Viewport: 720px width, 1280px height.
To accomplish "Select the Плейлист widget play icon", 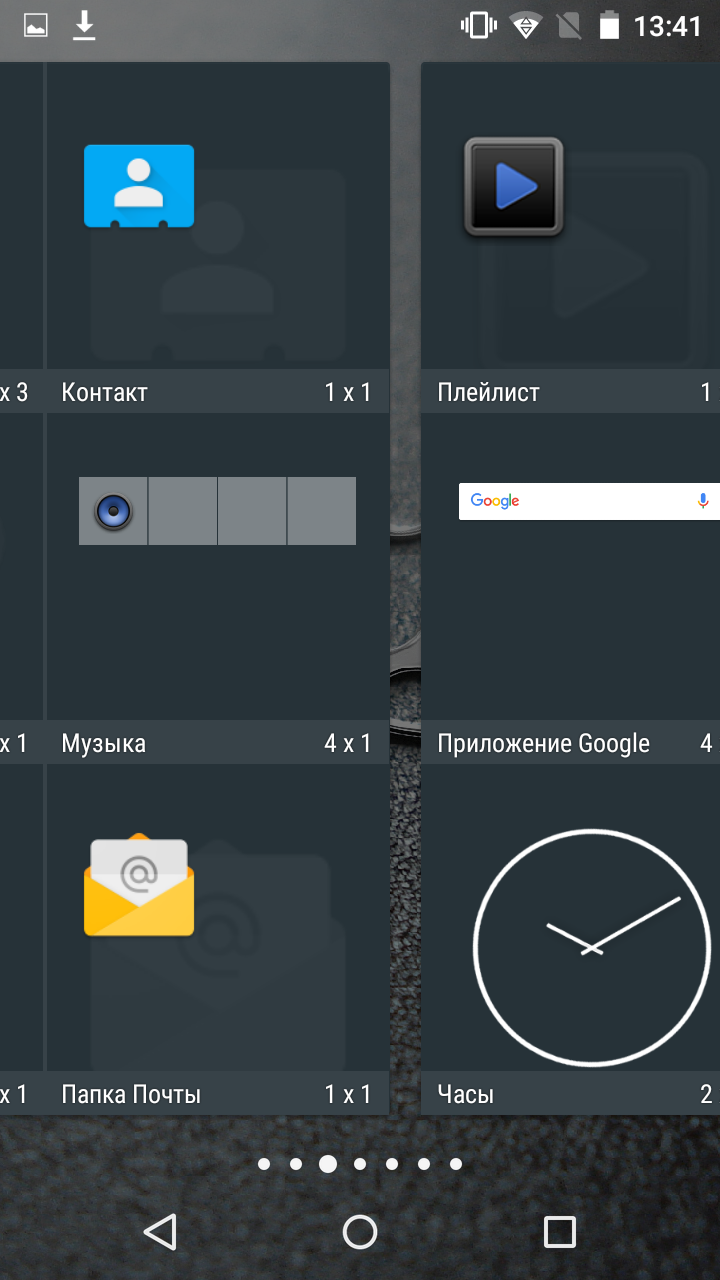I will [x=514, y=187].
